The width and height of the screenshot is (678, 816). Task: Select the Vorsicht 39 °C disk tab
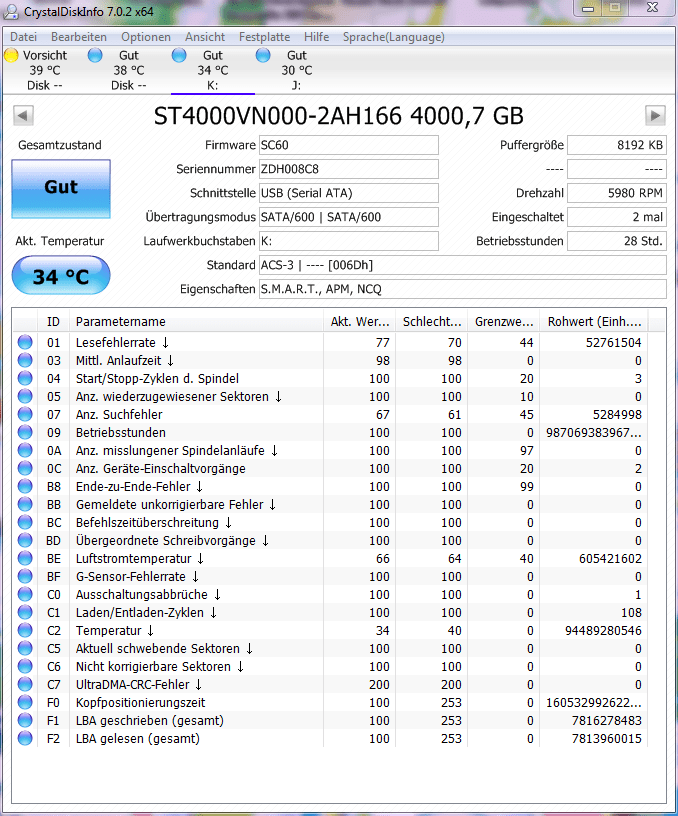coord(44,70)
